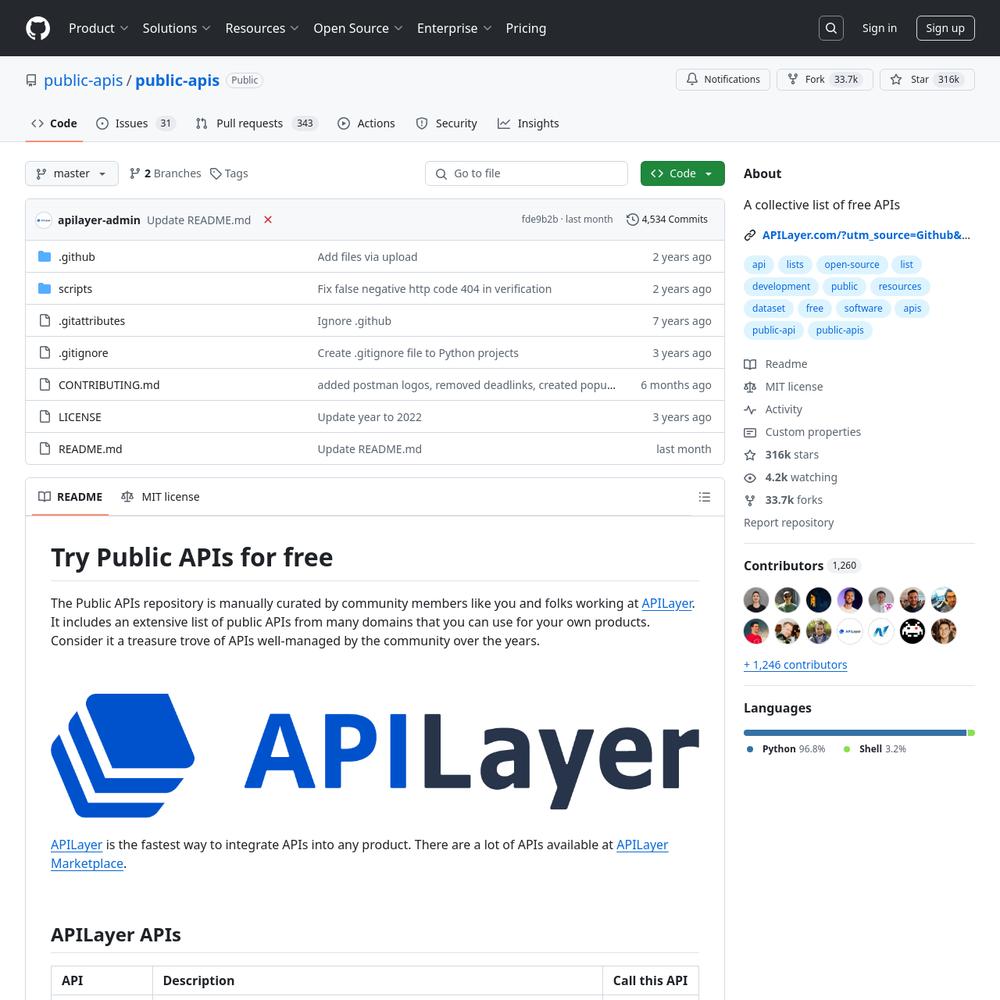
Task: Expand the Product menu
Action: tap(98, 28)
